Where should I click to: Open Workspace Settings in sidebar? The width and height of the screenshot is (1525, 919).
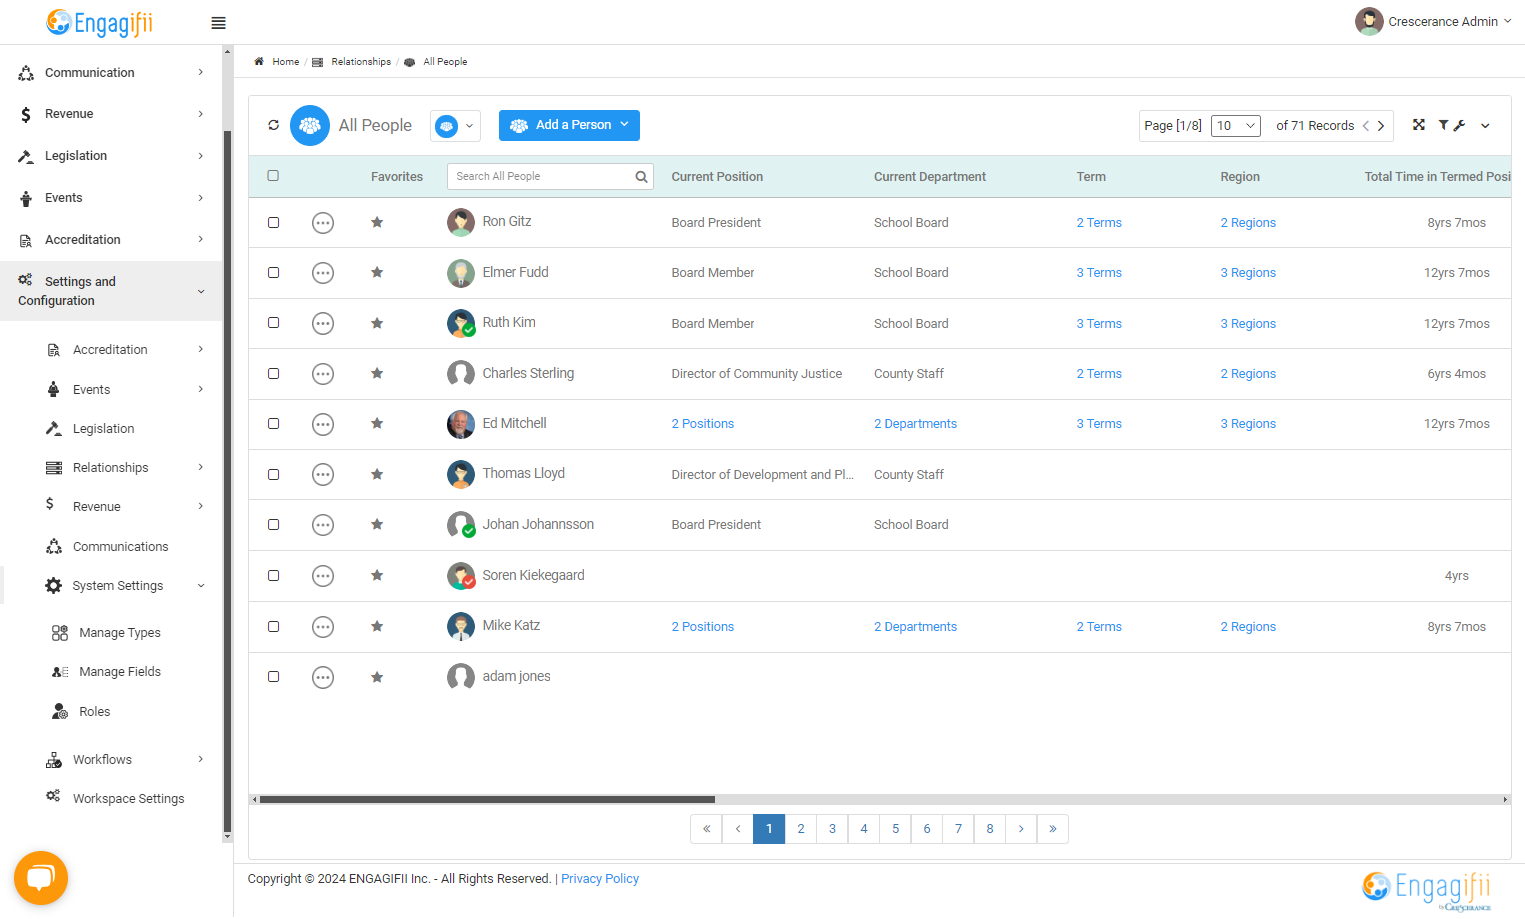(128, 798)
